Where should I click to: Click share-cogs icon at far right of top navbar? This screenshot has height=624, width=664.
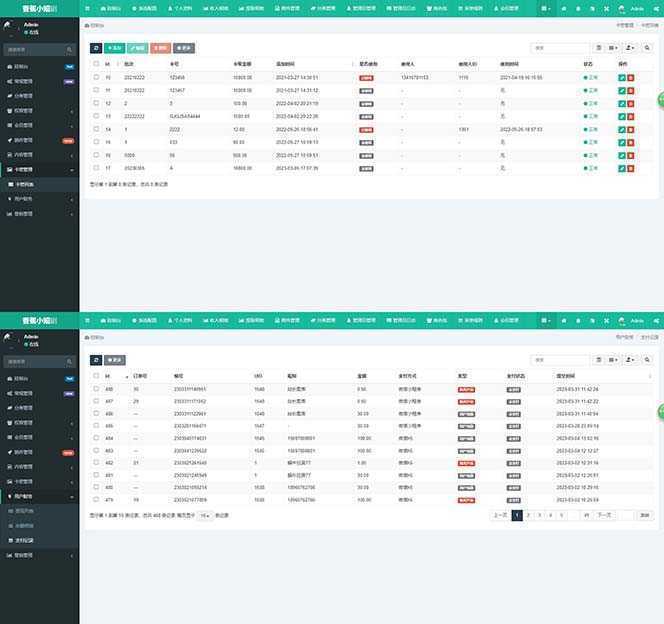coord(656,8)
